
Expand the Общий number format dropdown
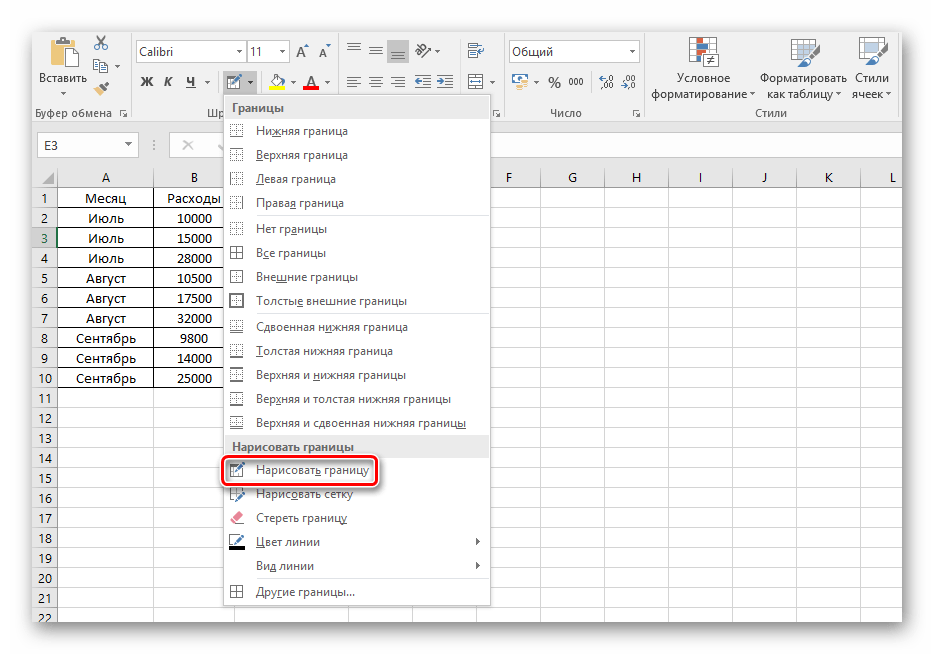[x=632, y=51]
